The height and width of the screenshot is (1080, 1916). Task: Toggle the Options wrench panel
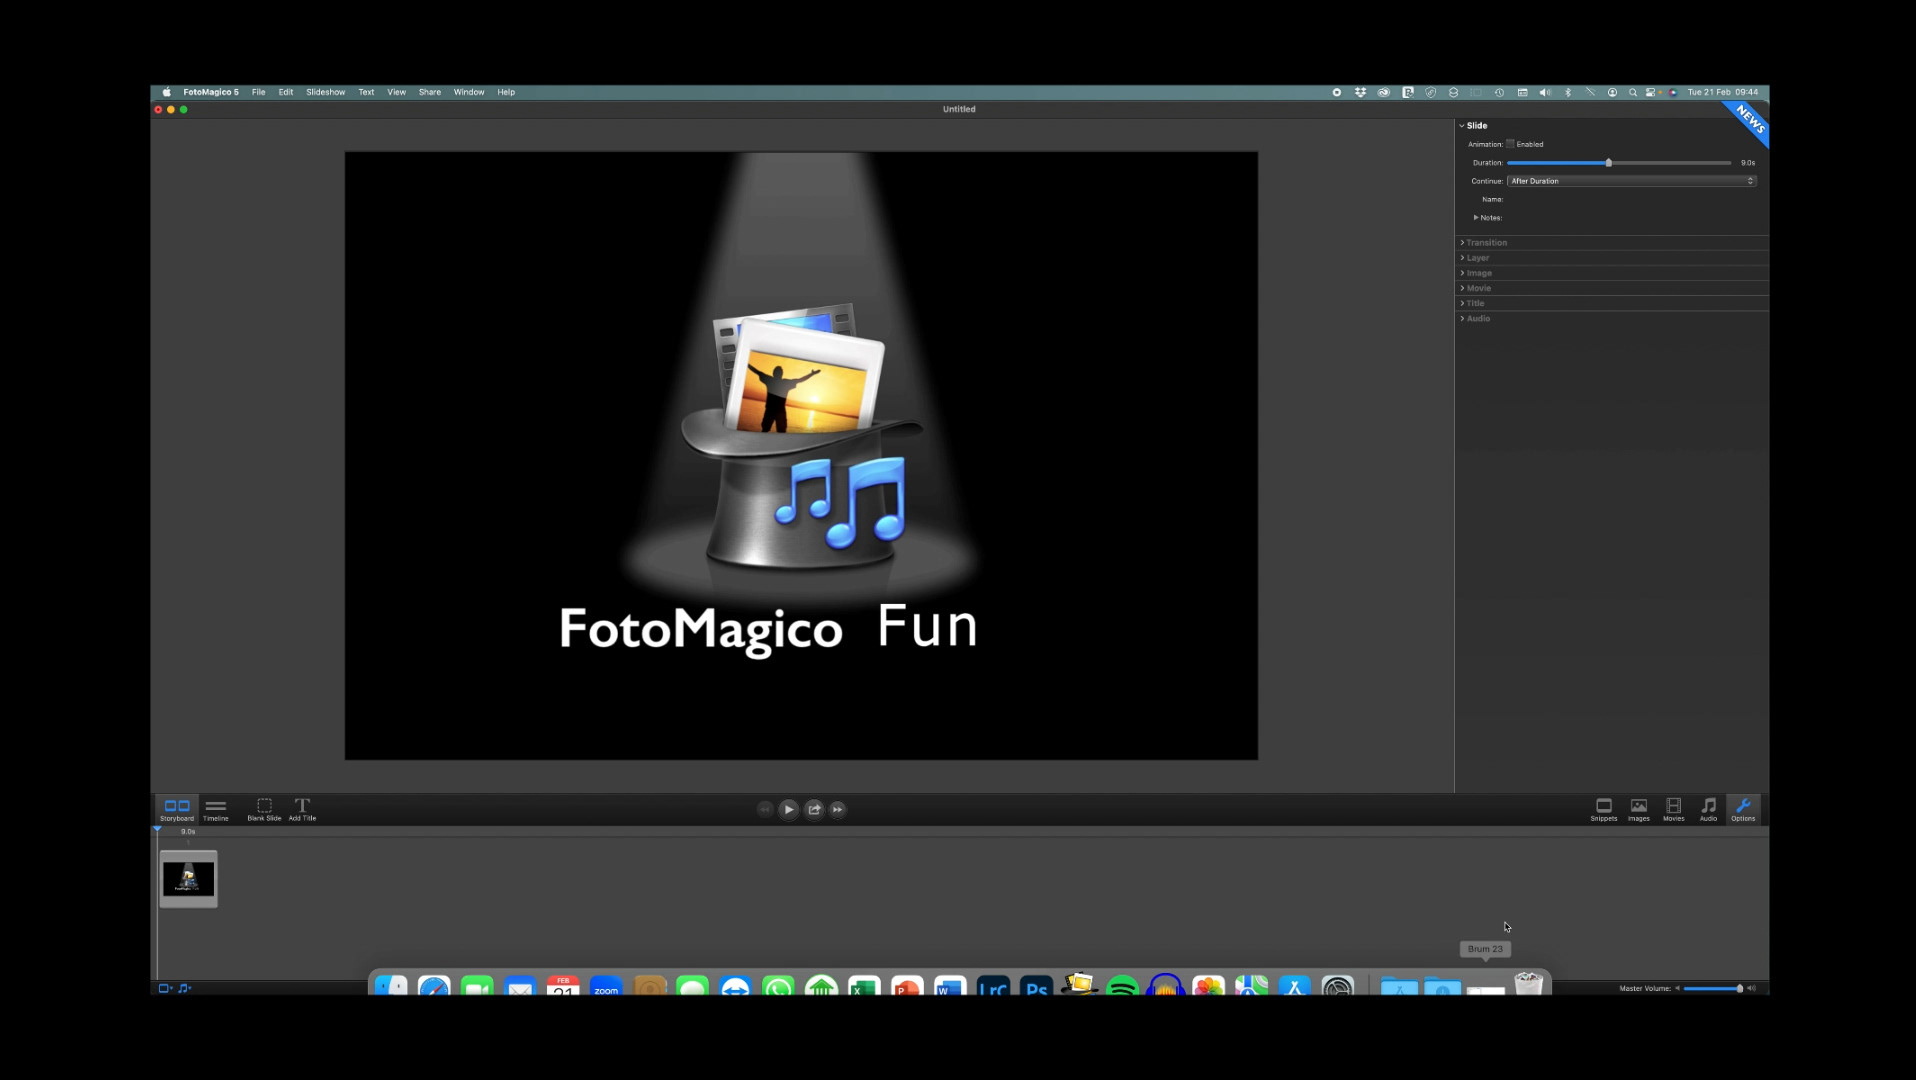tap(1743, 809)
